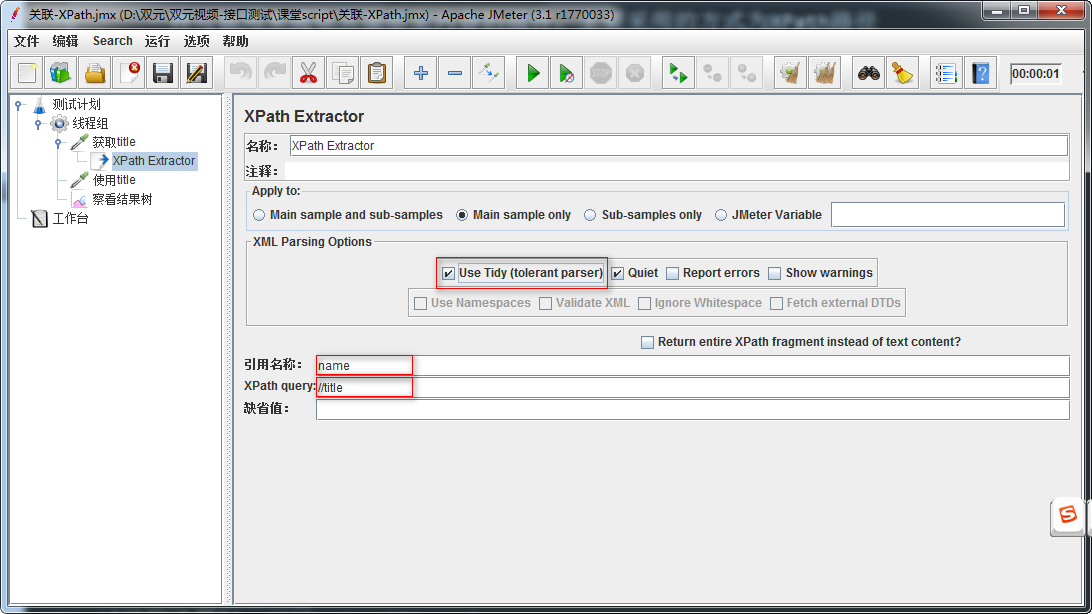Clear results with single broom icon
Image resolution: width=1092 pixels, height=614 pixels.
[x=790, y=73]
